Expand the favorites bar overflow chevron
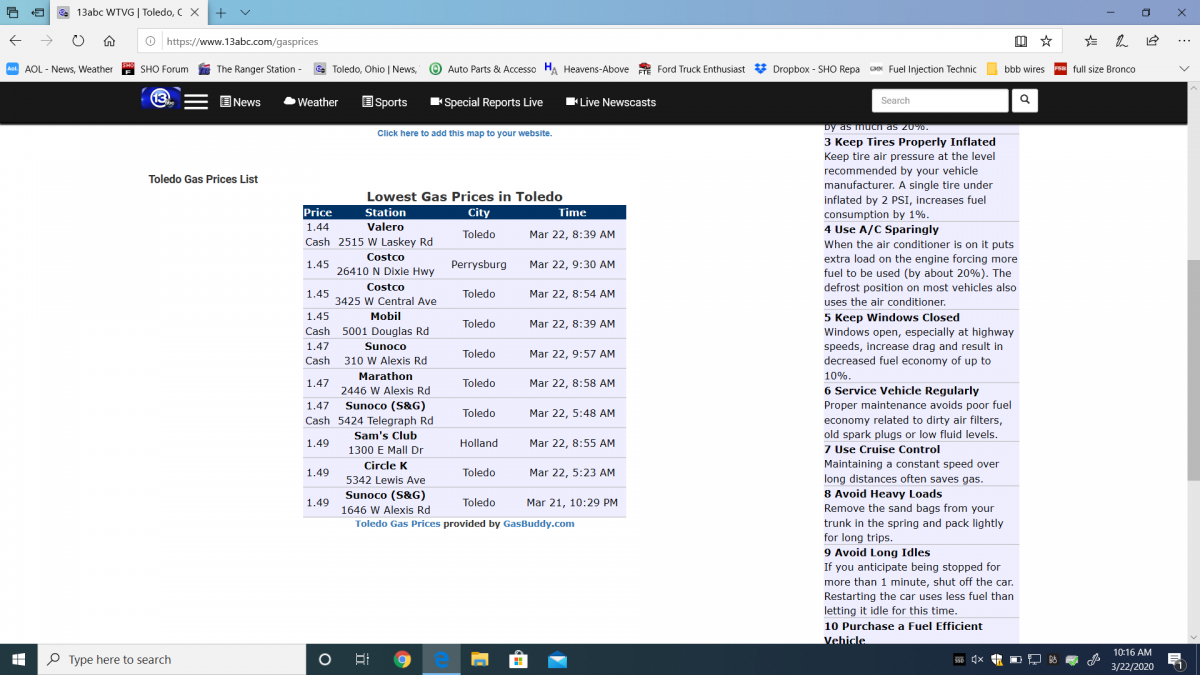This screenshot has width=1200, height=675. point(1184,69)
